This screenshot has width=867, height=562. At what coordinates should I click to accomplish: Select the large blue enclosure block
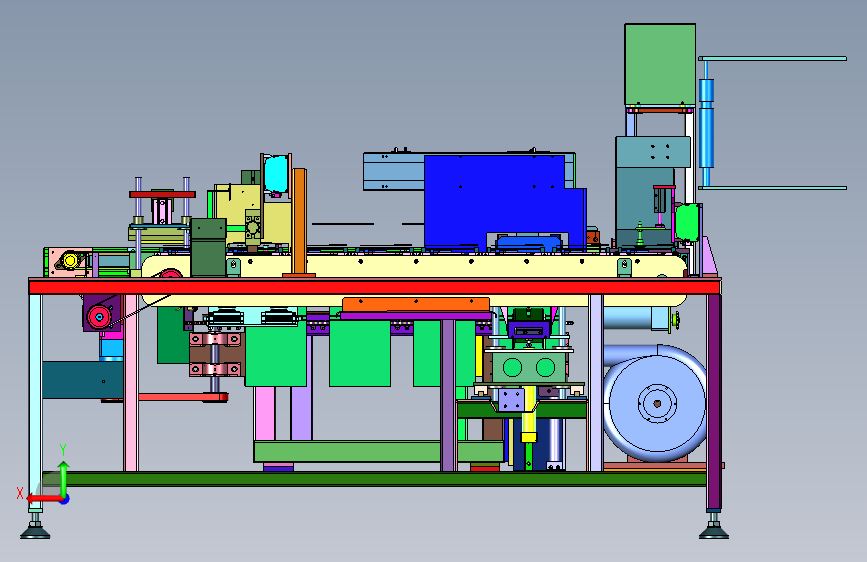click(x=504, y=202)
